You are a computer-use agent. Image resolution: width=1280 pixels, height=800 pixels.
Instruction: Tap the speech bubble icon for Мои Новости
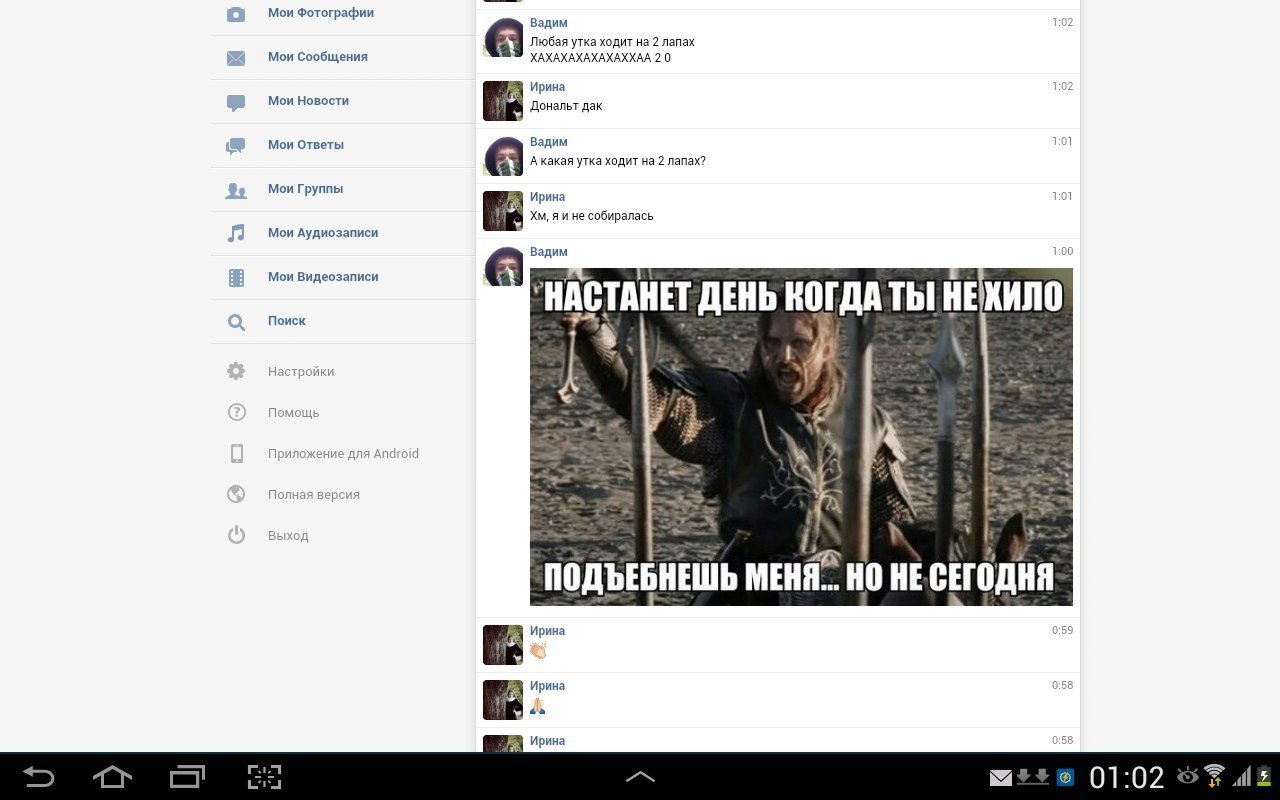coord(236,102)
